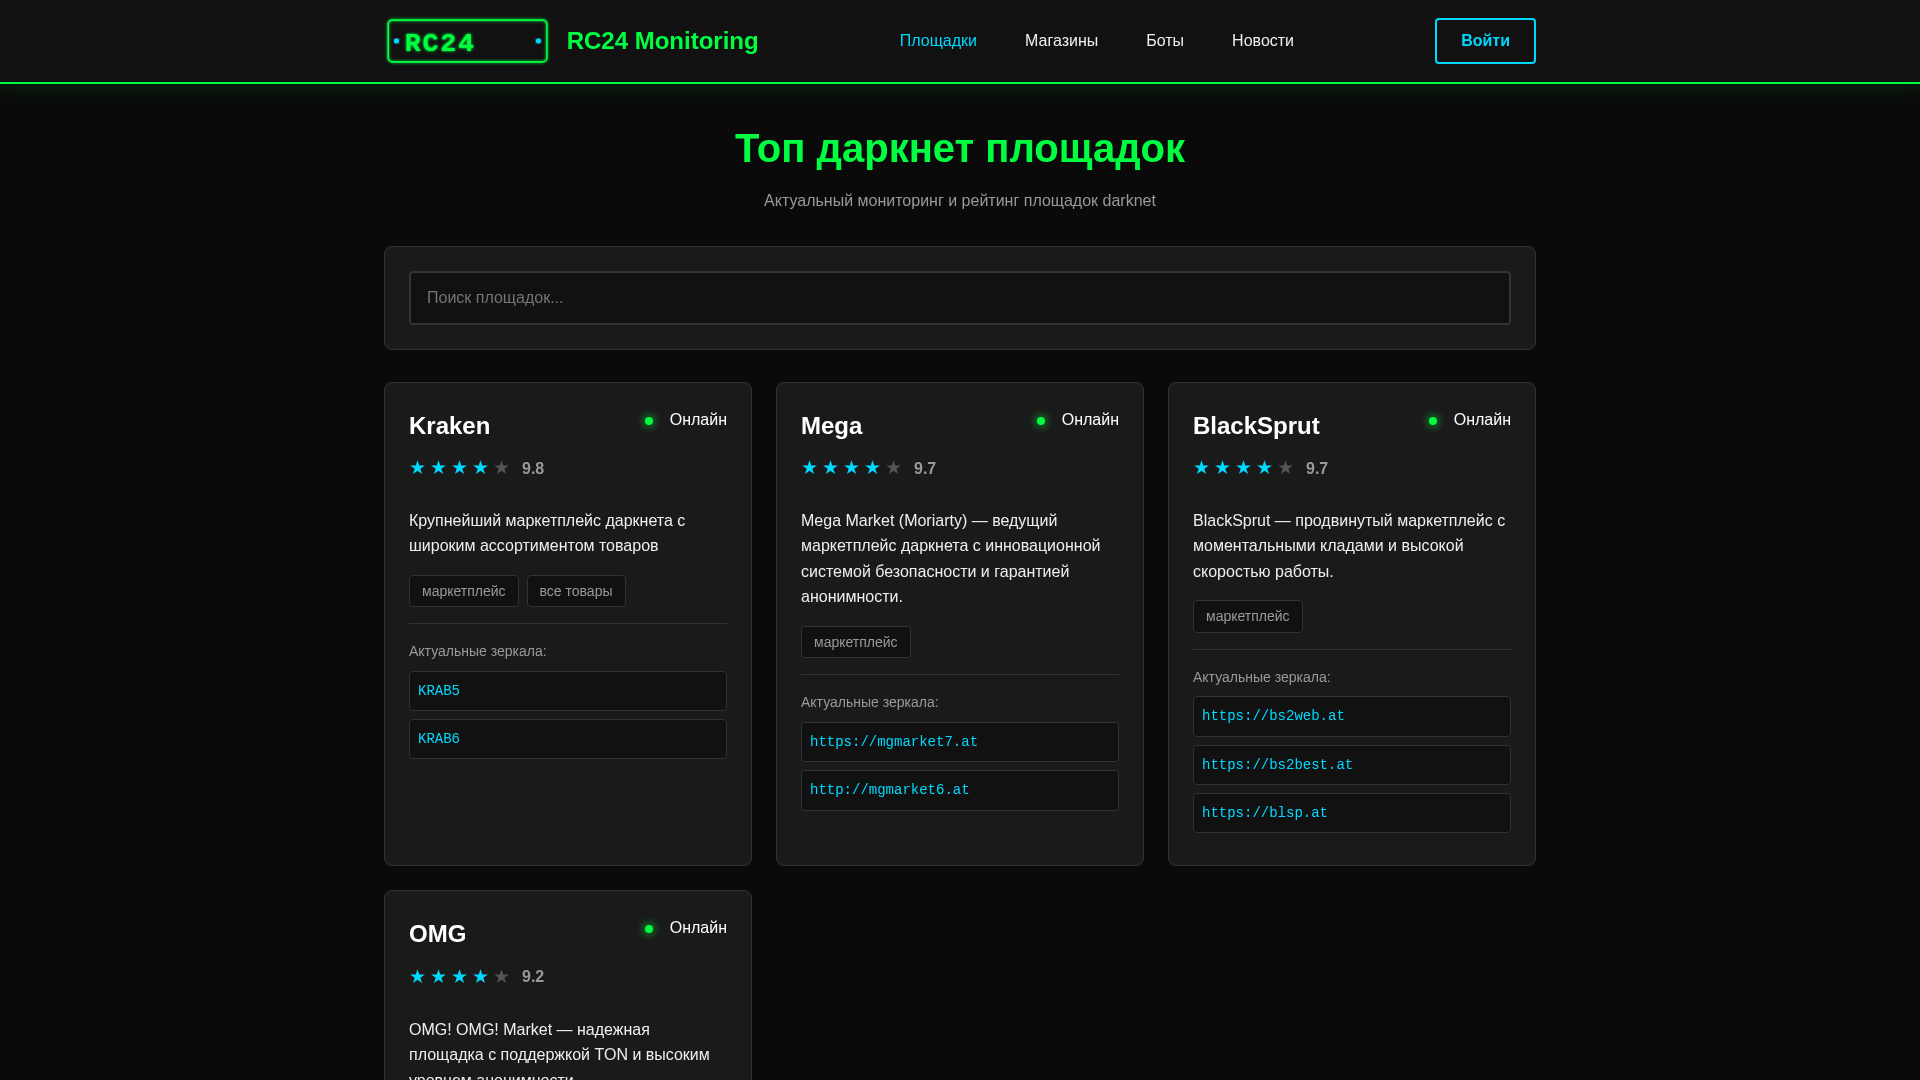Viewport: 1920px width, 1080px height.
Task: Click the Kraken star rating
Action: tap(459, 468)
